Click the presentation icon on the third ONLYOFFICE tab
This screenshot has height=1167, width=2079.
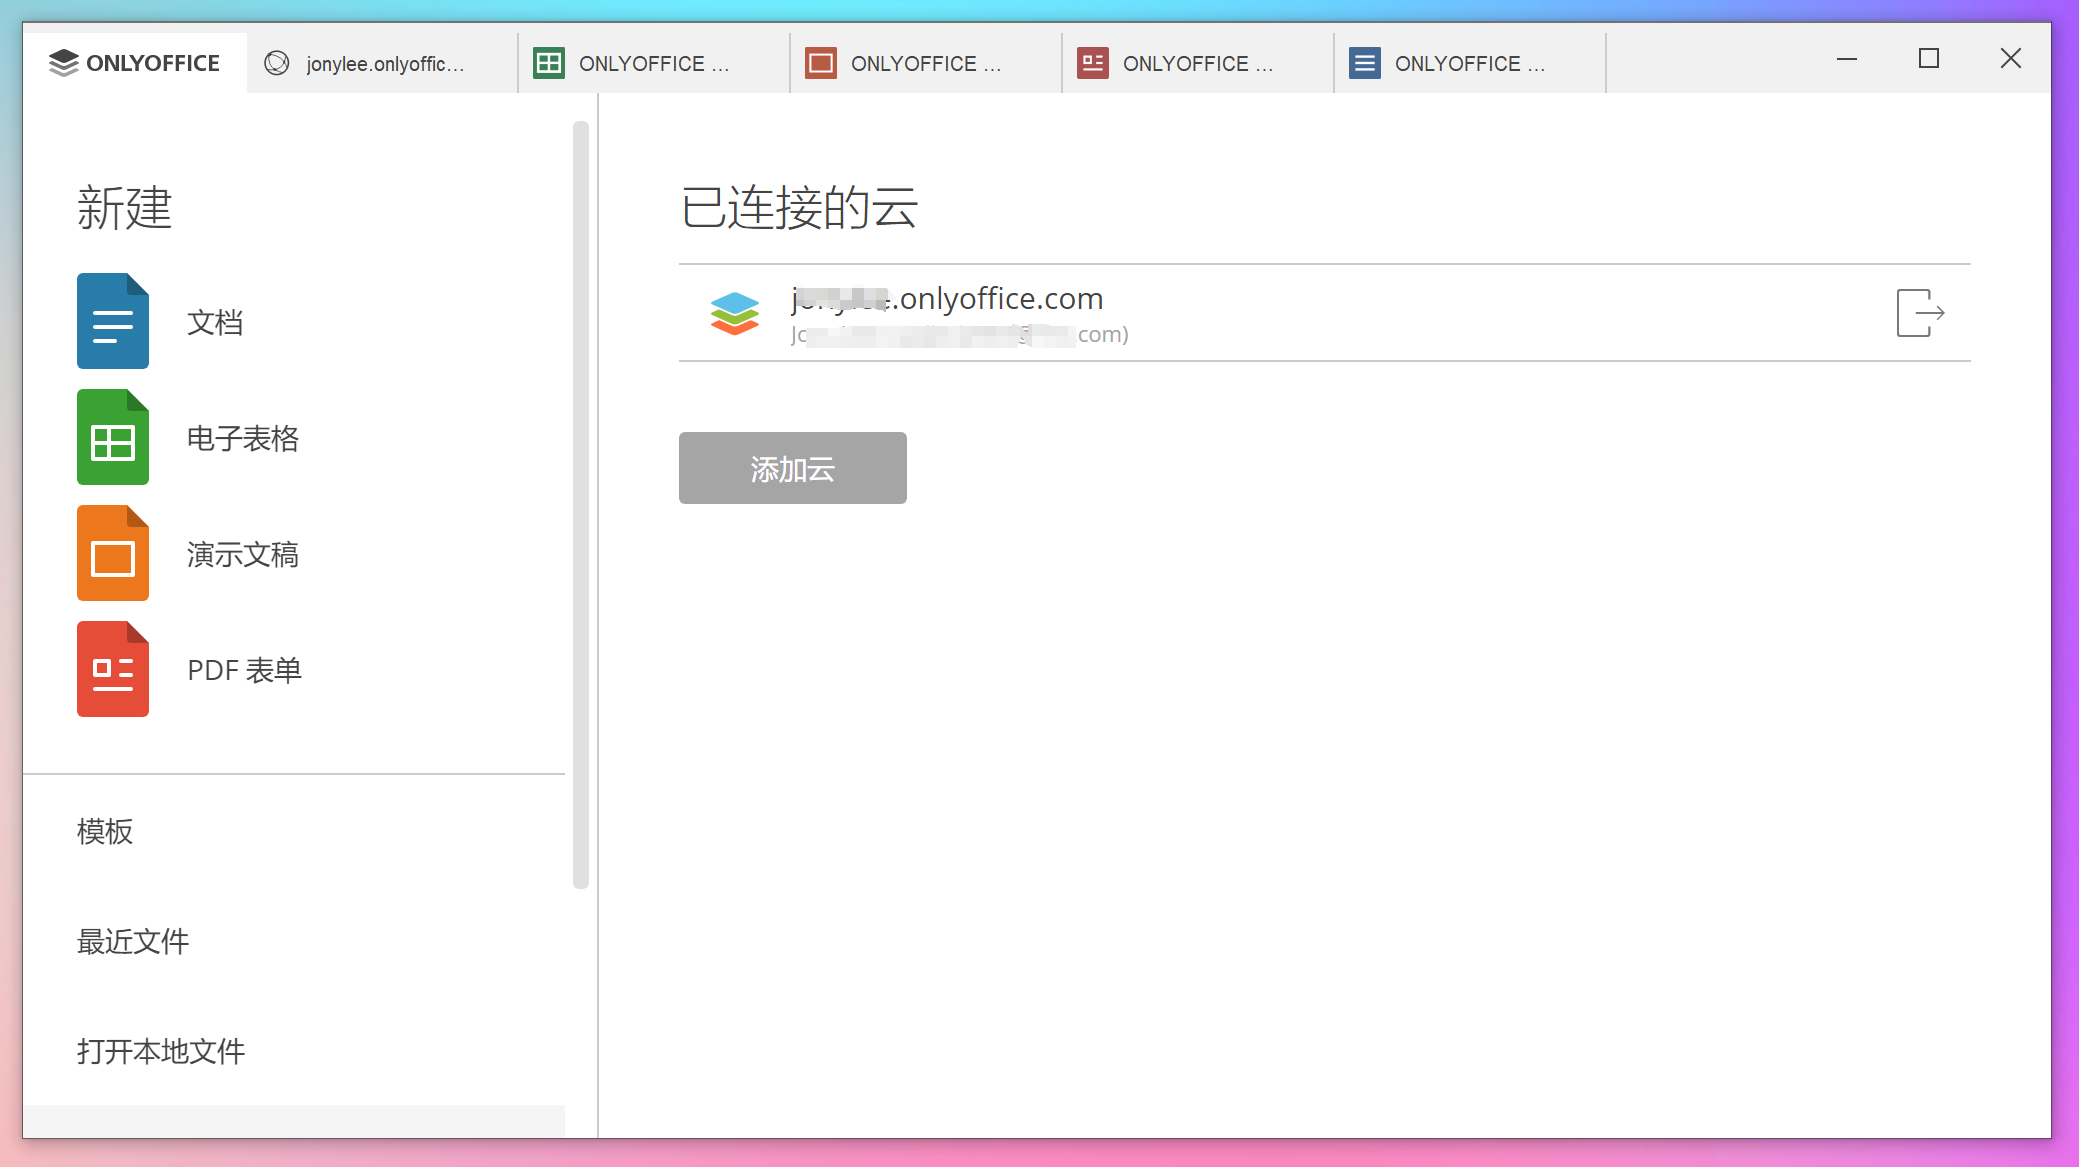tap(821, 62)
